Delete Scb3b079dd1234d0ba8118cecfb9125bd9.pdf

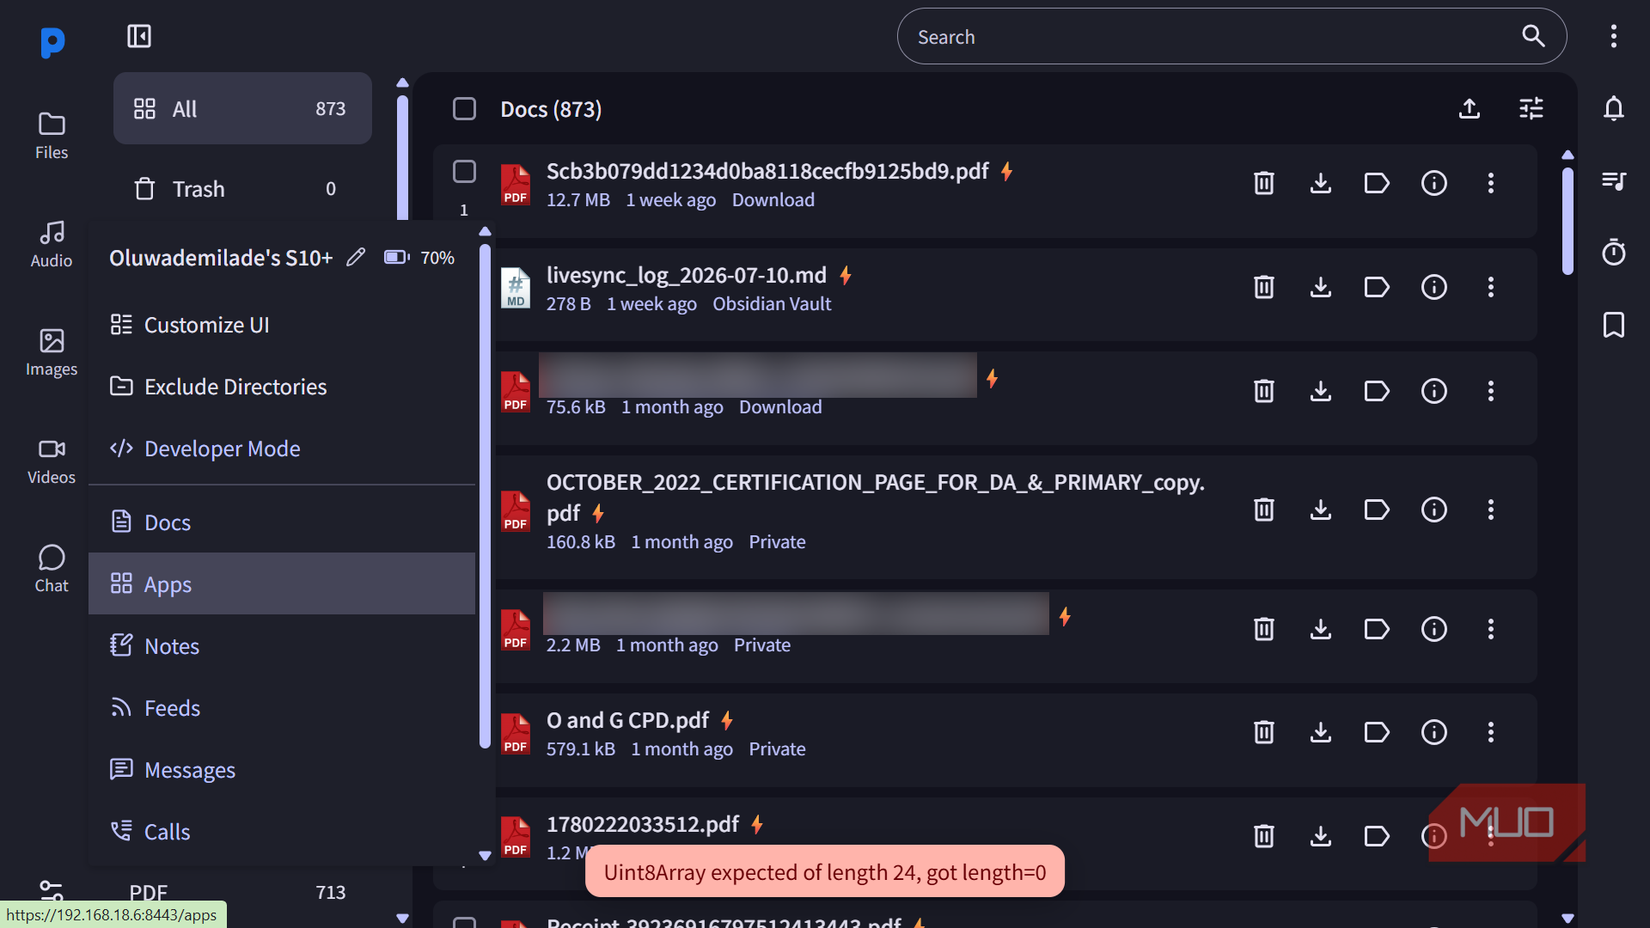coord(1264,183)
